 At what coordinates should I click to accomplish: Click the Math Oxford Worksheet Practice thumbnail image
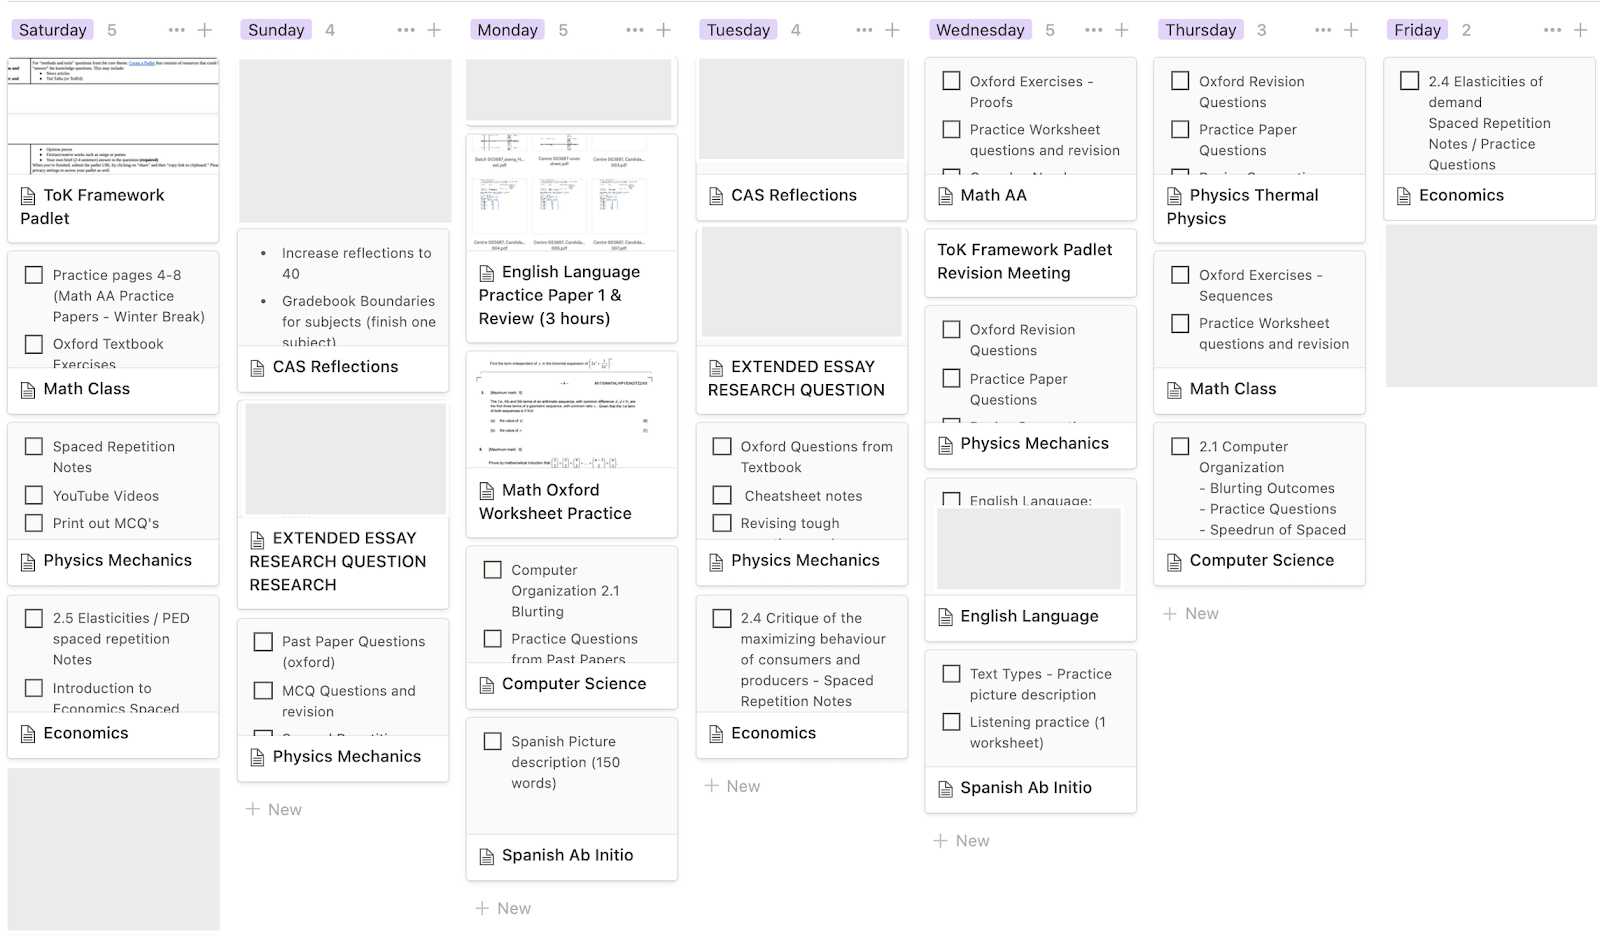(x=571, y=410)
